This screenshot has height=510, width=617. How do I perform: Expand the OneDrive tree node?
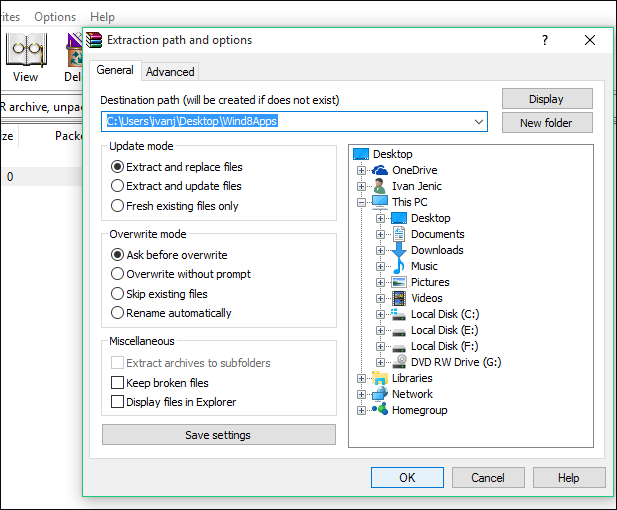(x=361, y=170)
